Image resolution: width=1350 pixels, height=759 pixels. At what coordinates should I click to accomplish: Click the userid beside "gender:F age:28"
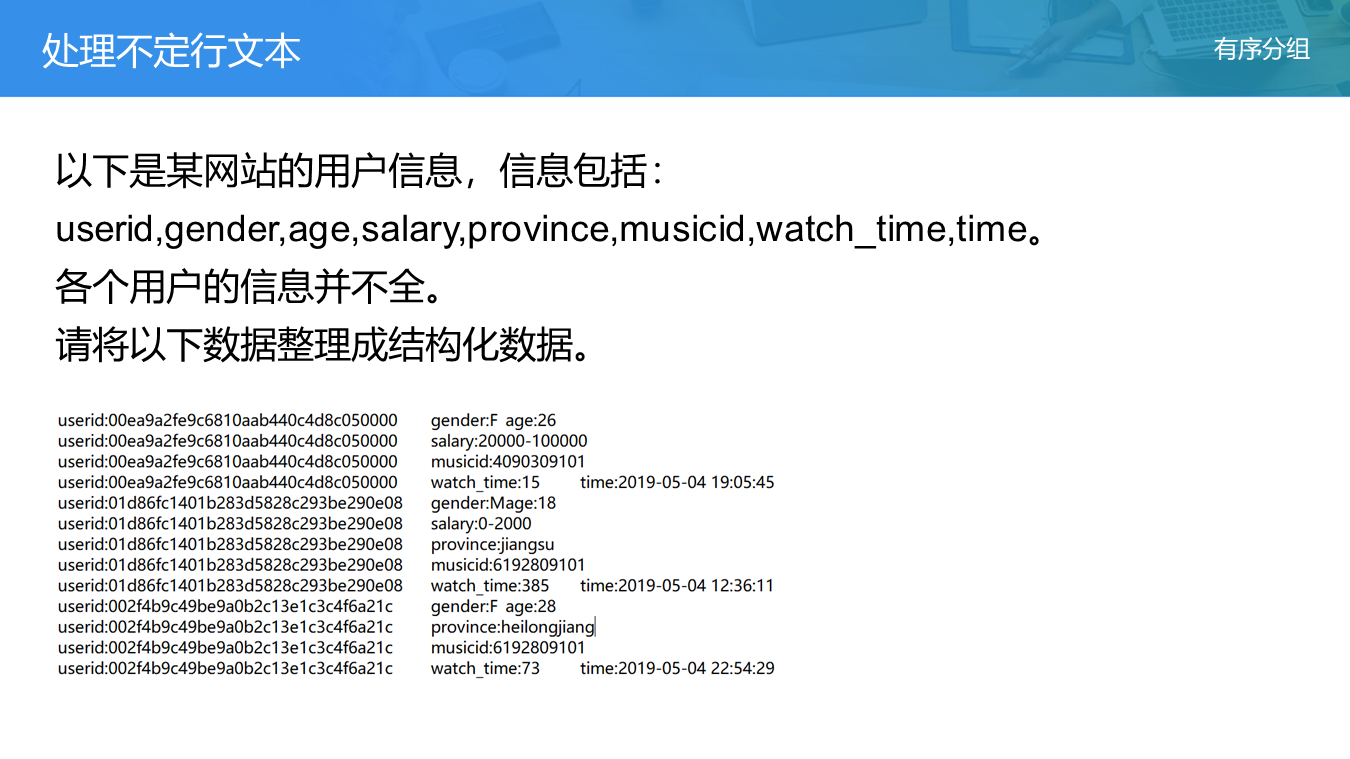[225, 606]
